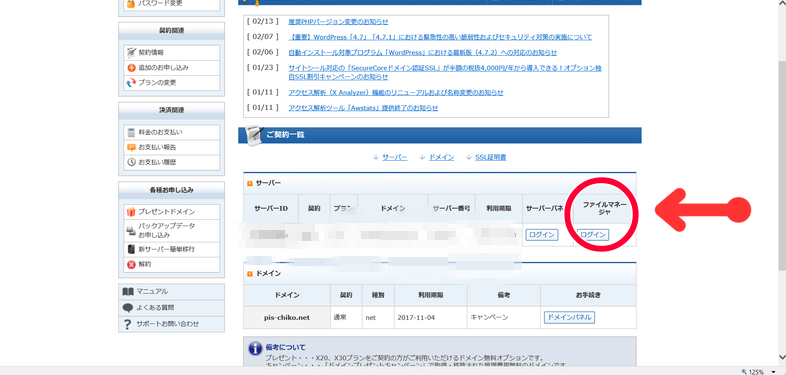Click the magnifier zoom icon in status bar
Screen dimensions: 786x375
744,371
